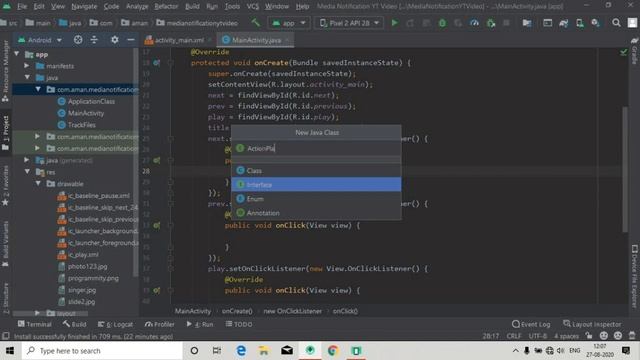Click the UTF-8 encoding indicator
Screen dimensions: 640x360
click(x=538, y=336)
